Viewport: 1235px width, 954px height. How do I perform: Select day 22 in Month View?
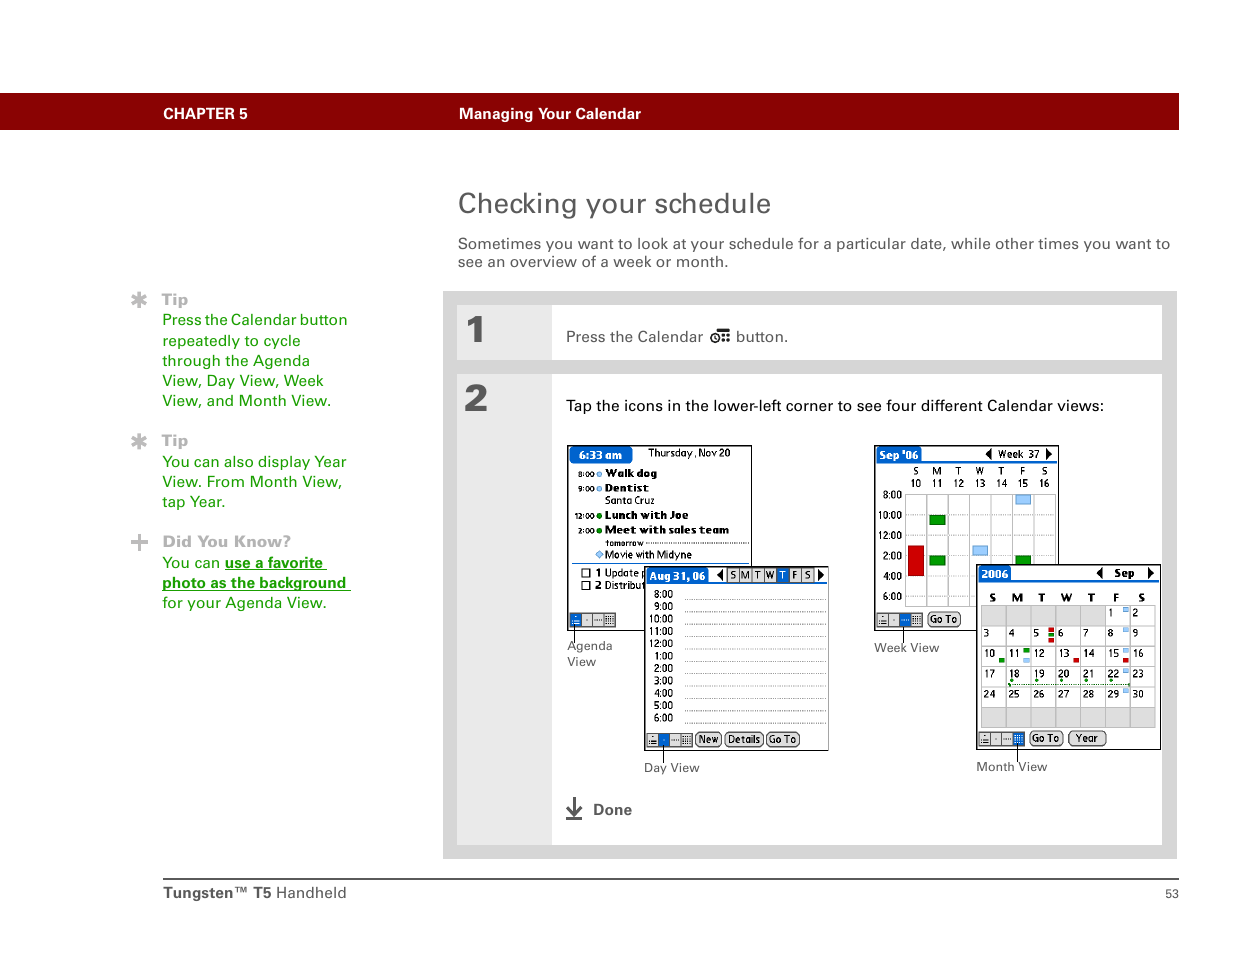click(x=1118, y=675)
